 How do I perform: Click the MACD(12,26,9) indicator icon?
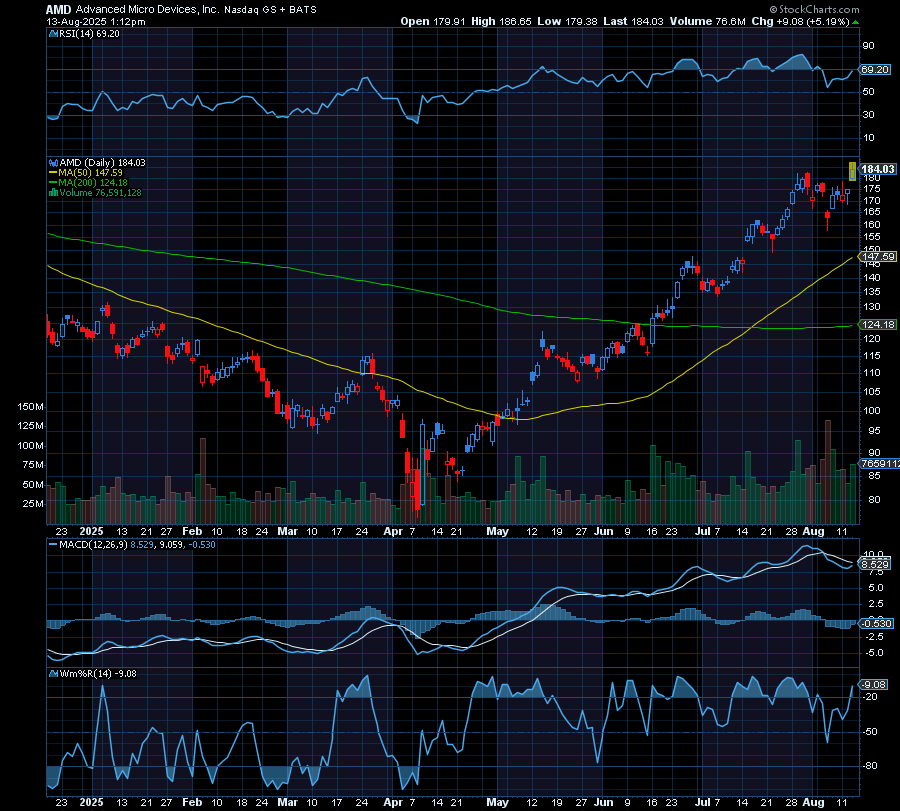(53, 545)
